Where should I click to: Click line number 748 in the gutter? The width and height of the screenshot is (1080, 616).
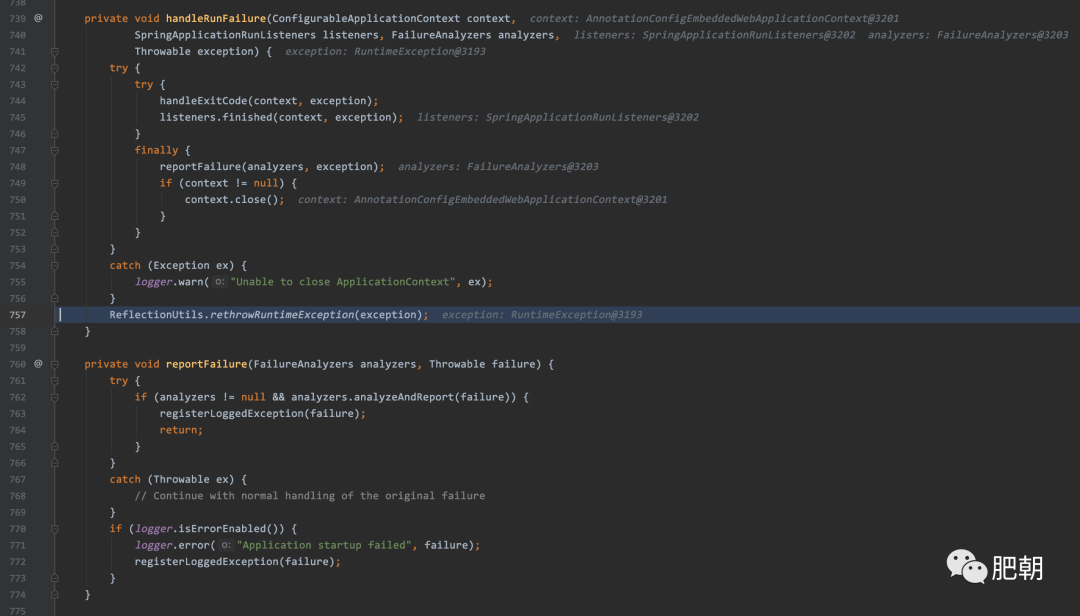[x=18, y=167]
